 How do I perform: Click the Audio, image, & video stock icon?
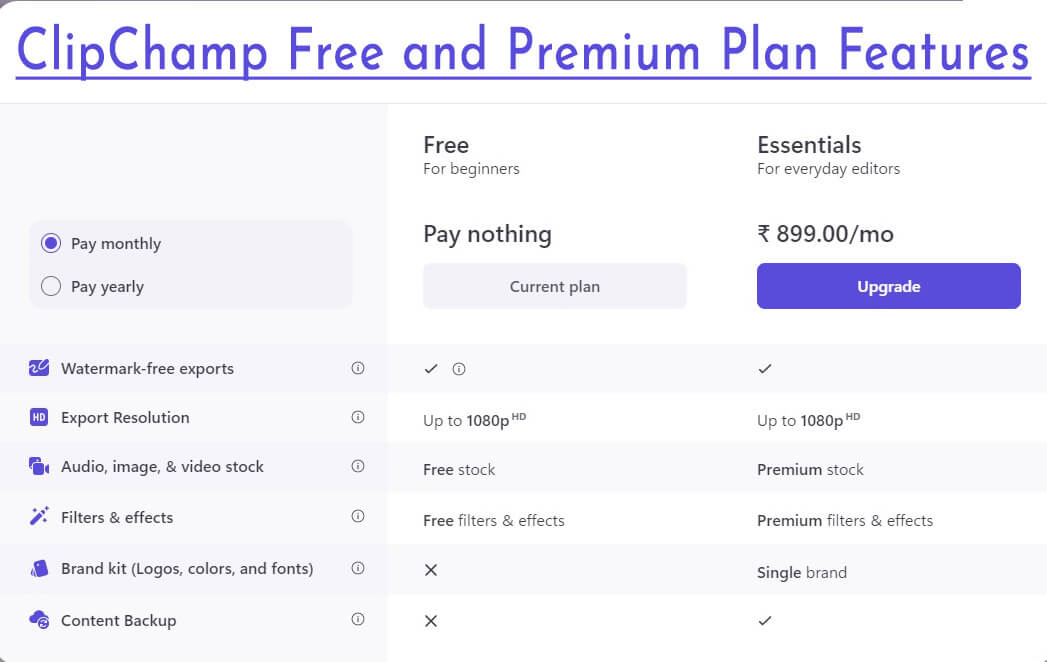(39, 466)
